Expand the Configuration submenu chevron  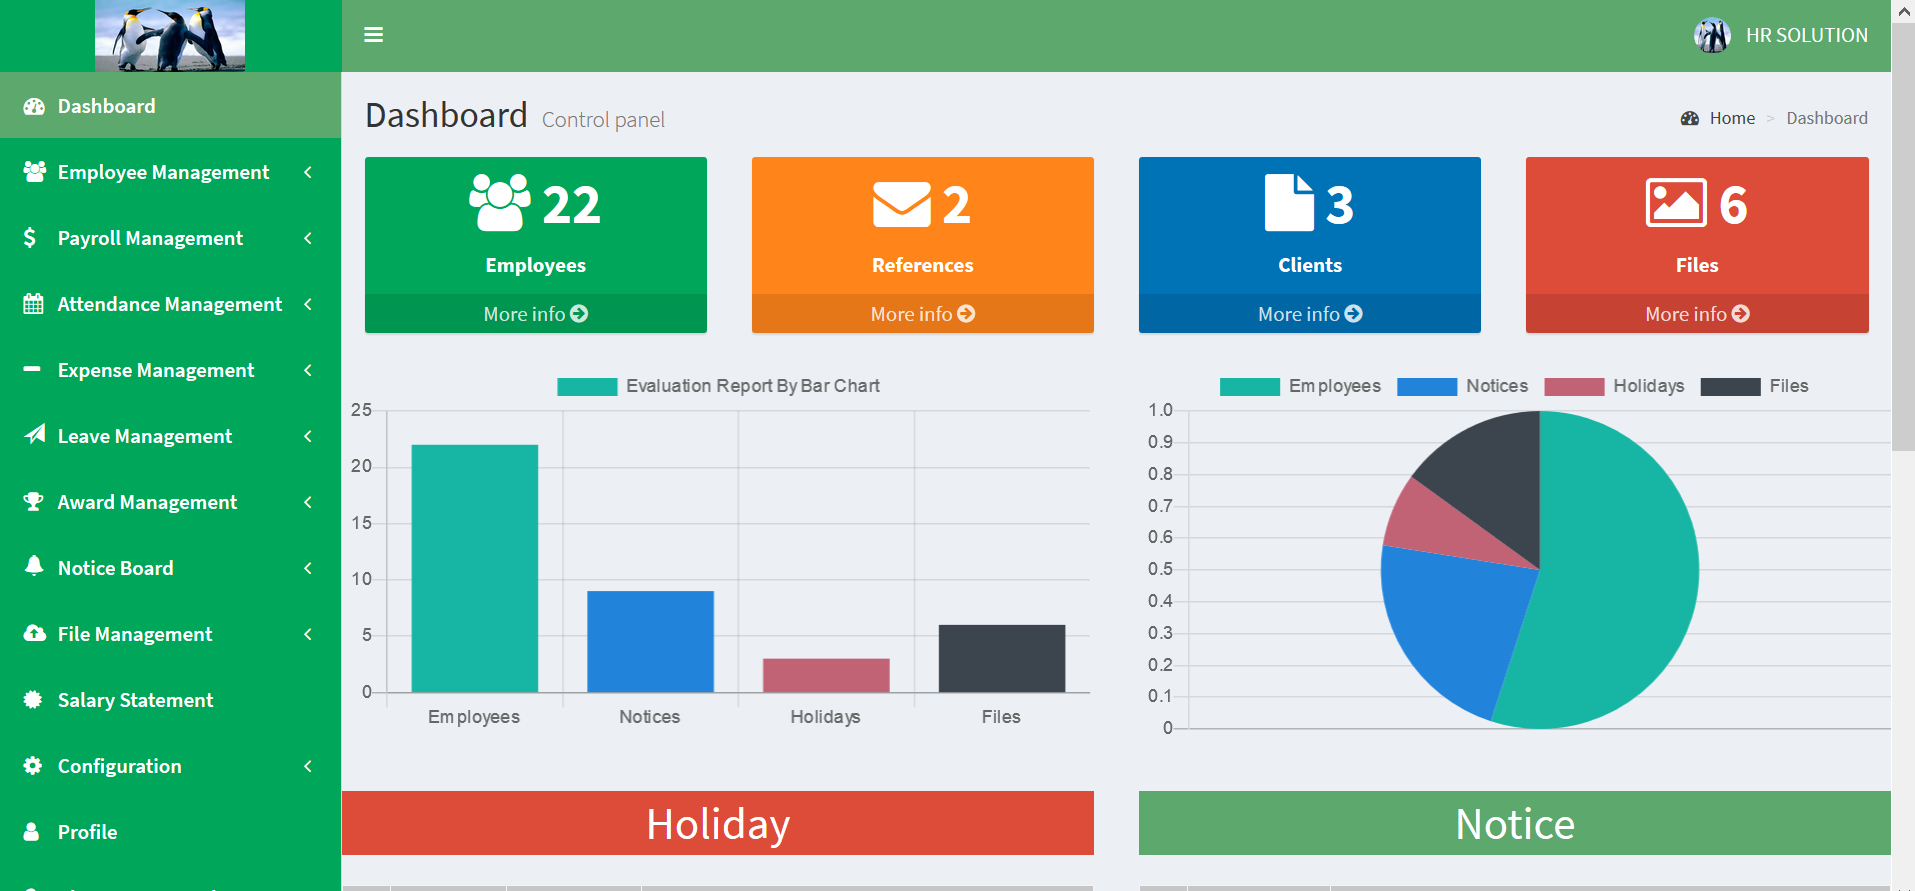tap(308, 766)
